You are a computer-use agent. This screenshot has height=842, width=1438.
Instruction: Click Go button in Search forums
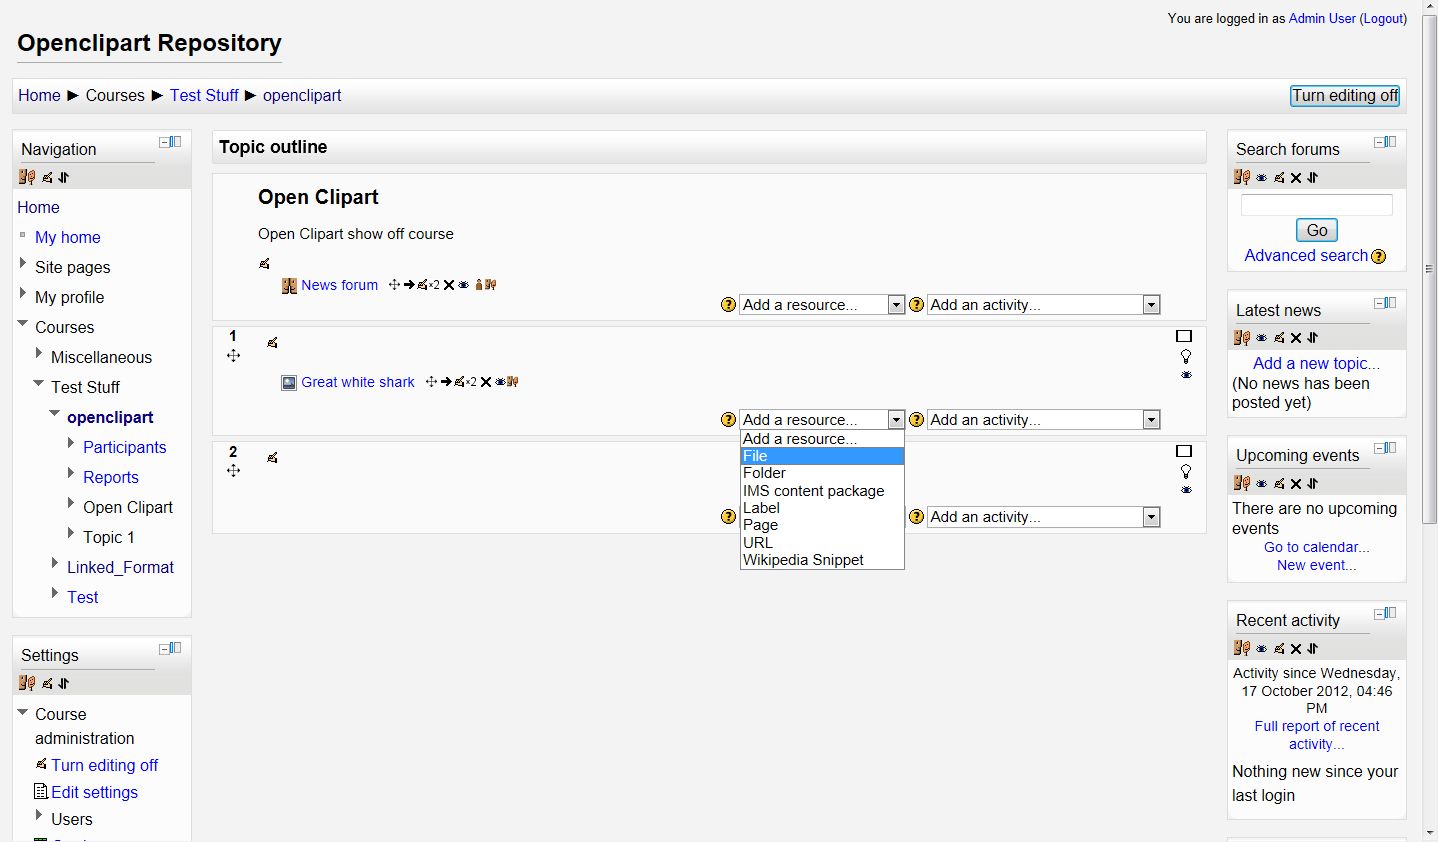tap(1317, 230)
